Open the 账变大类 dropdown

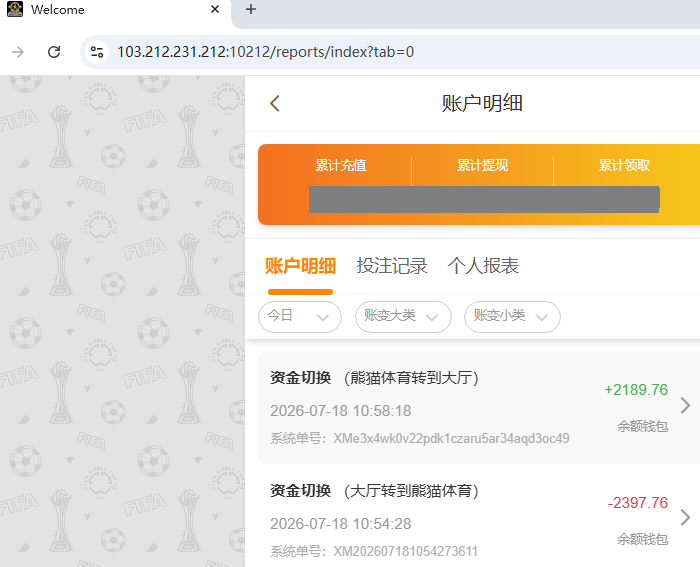[403, 317]
